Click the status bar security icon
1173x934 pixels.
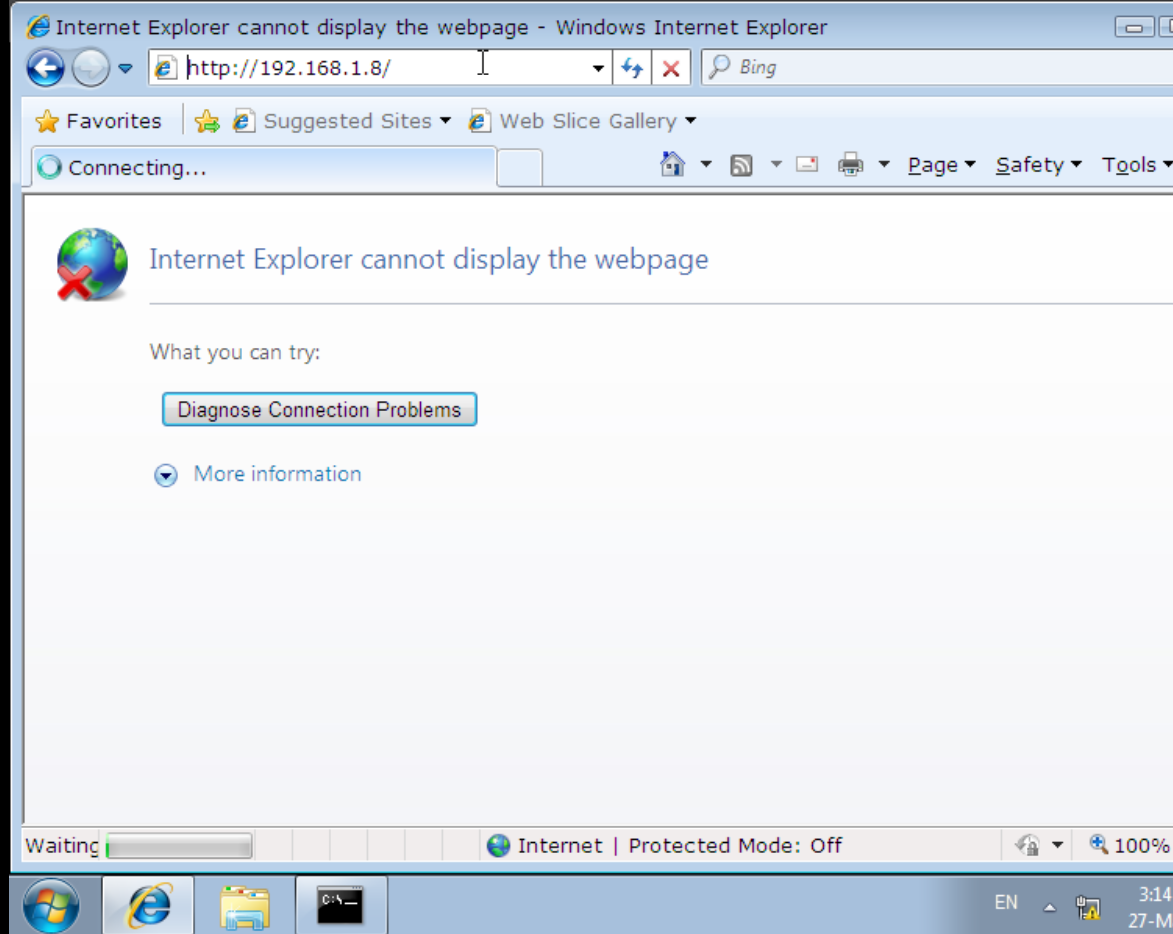(x=1028, y=846)
